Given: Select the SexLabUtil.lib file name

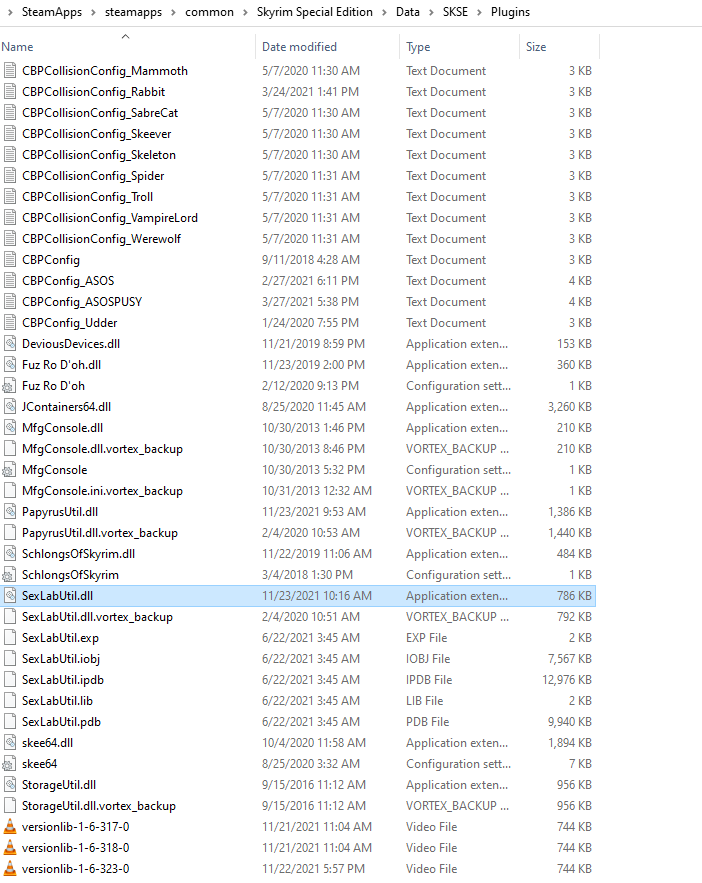Looking at the screenshot, I should click(x=57, y=701).
